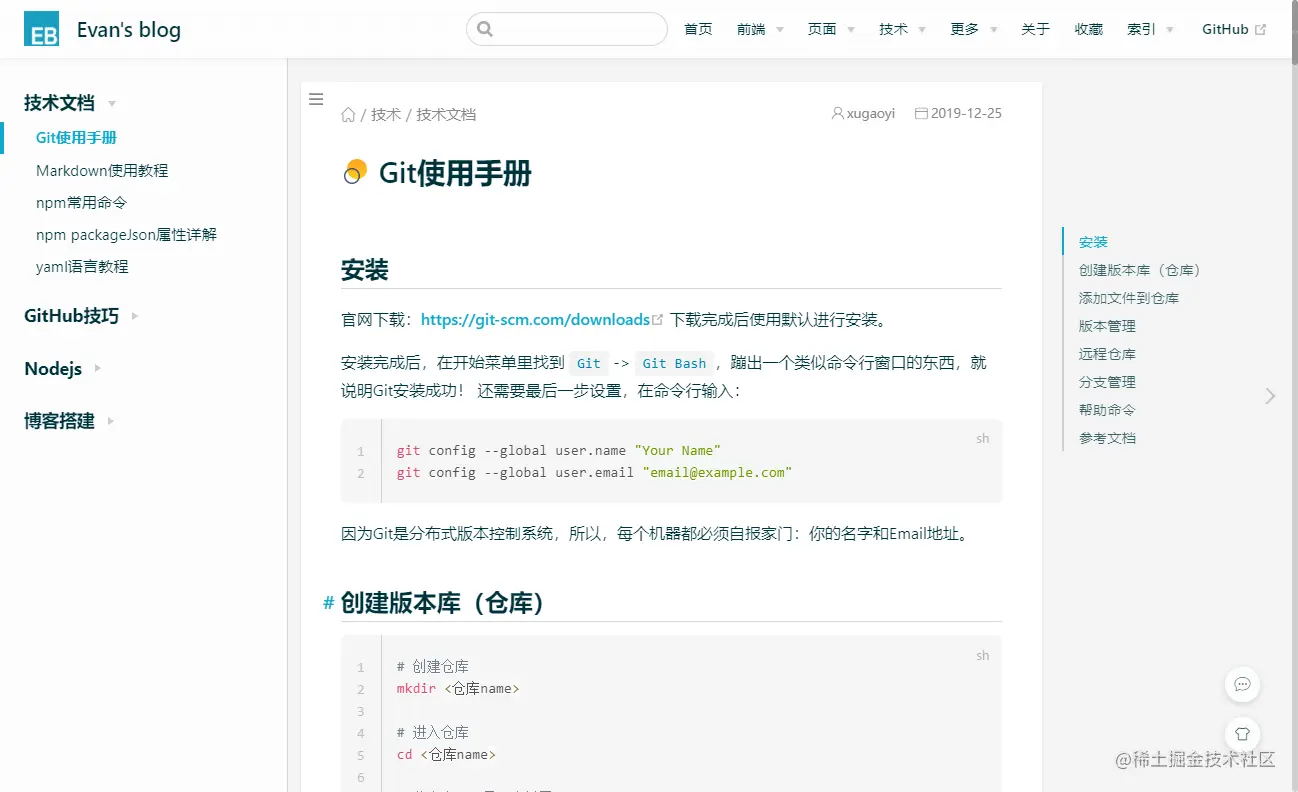This screenshot has height=792, width=1298.
Task: Jump to 参考文档 in the outline
Action: [x=1107, y=438]
